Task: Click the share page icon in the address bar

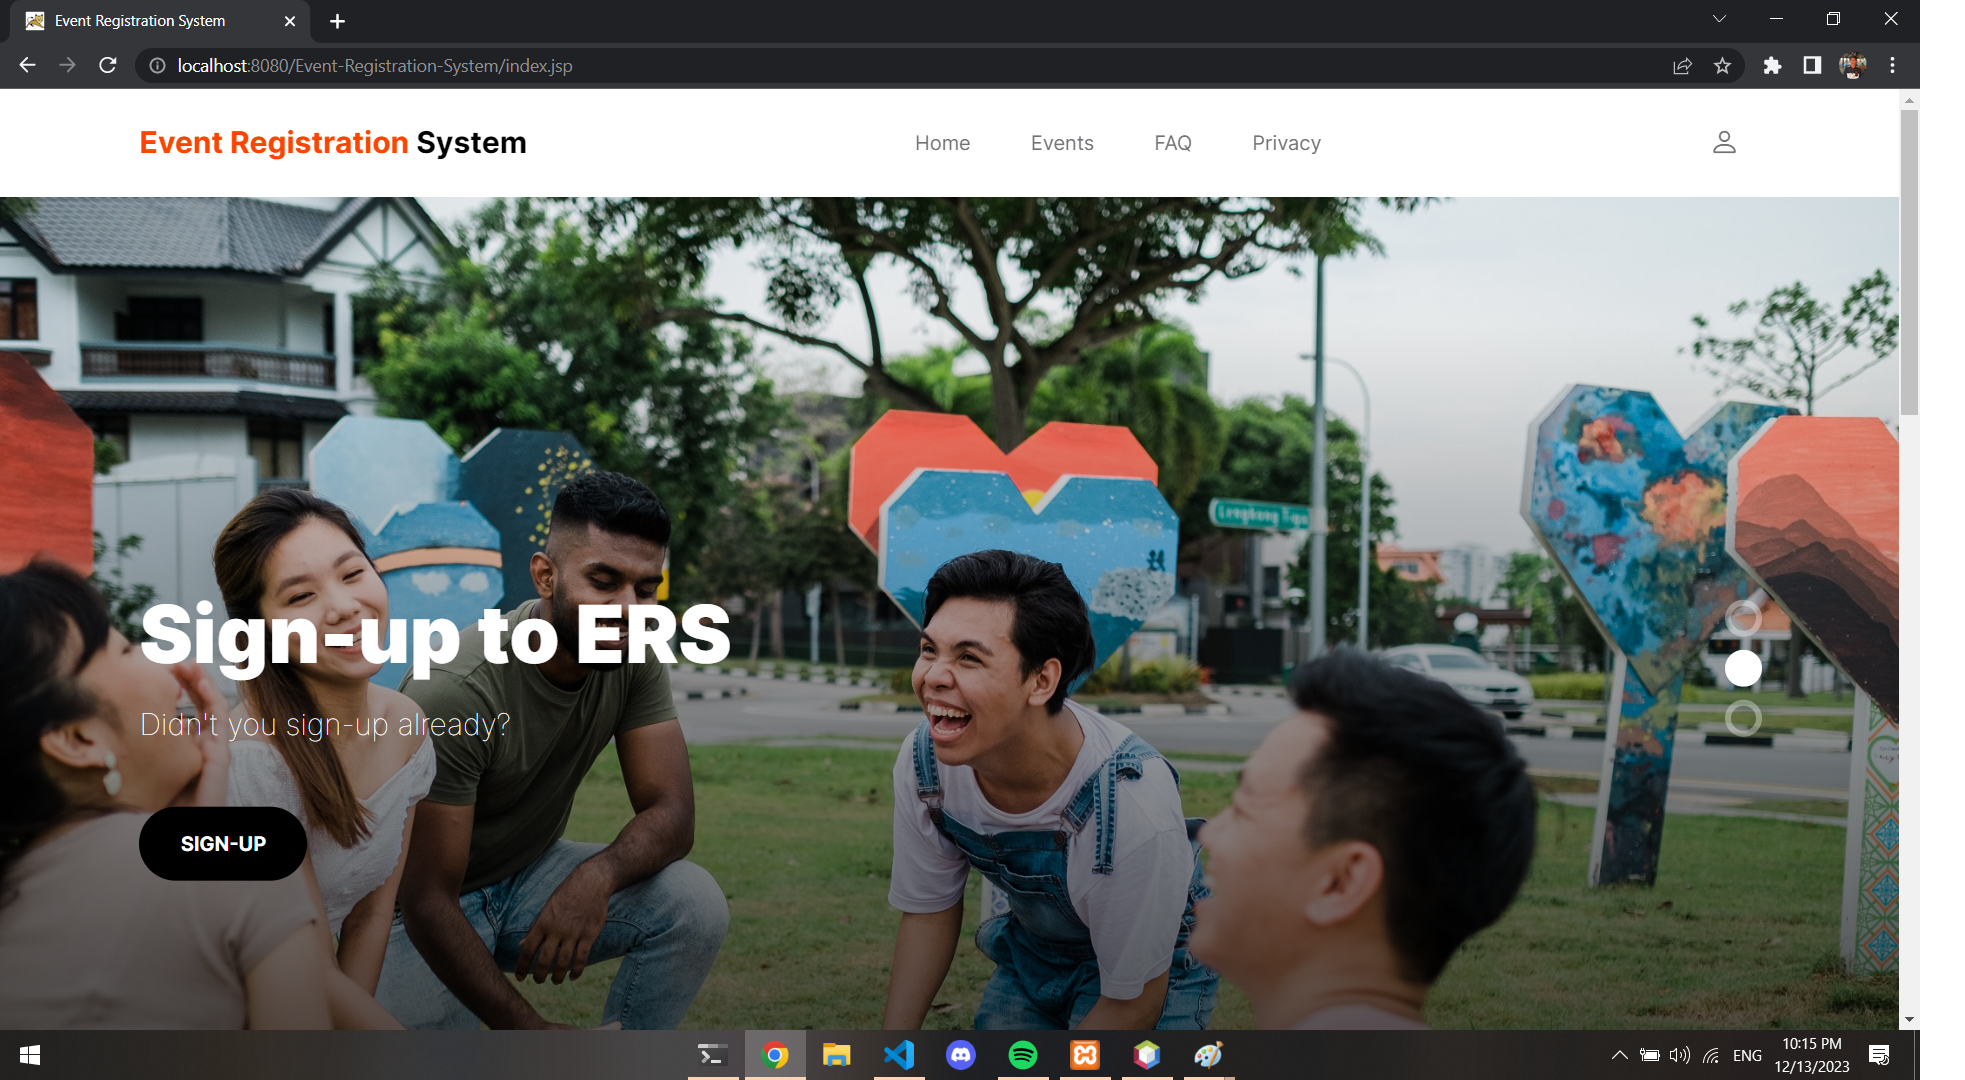Action: (1682, 66)
